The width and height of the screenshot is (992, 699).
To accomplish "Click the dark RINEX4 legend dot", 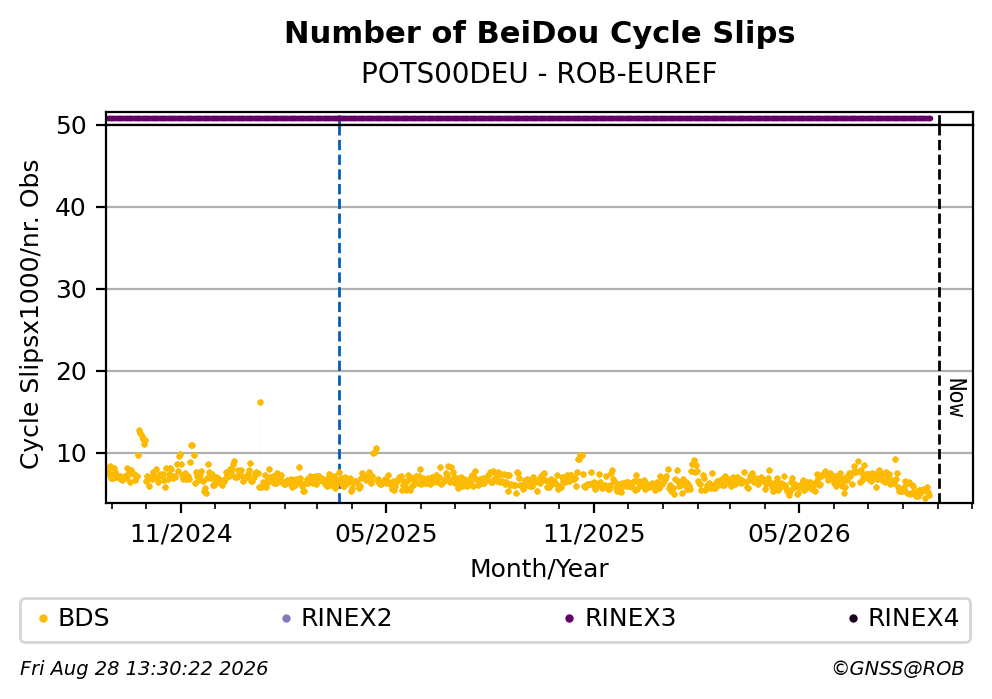I will (x=853, y=619).
